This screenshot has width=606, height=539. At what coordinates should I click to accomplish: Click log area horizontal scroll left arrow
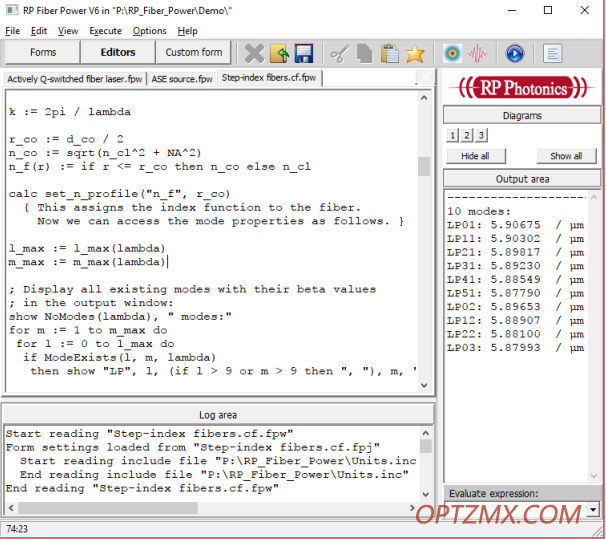click(11, 508)
